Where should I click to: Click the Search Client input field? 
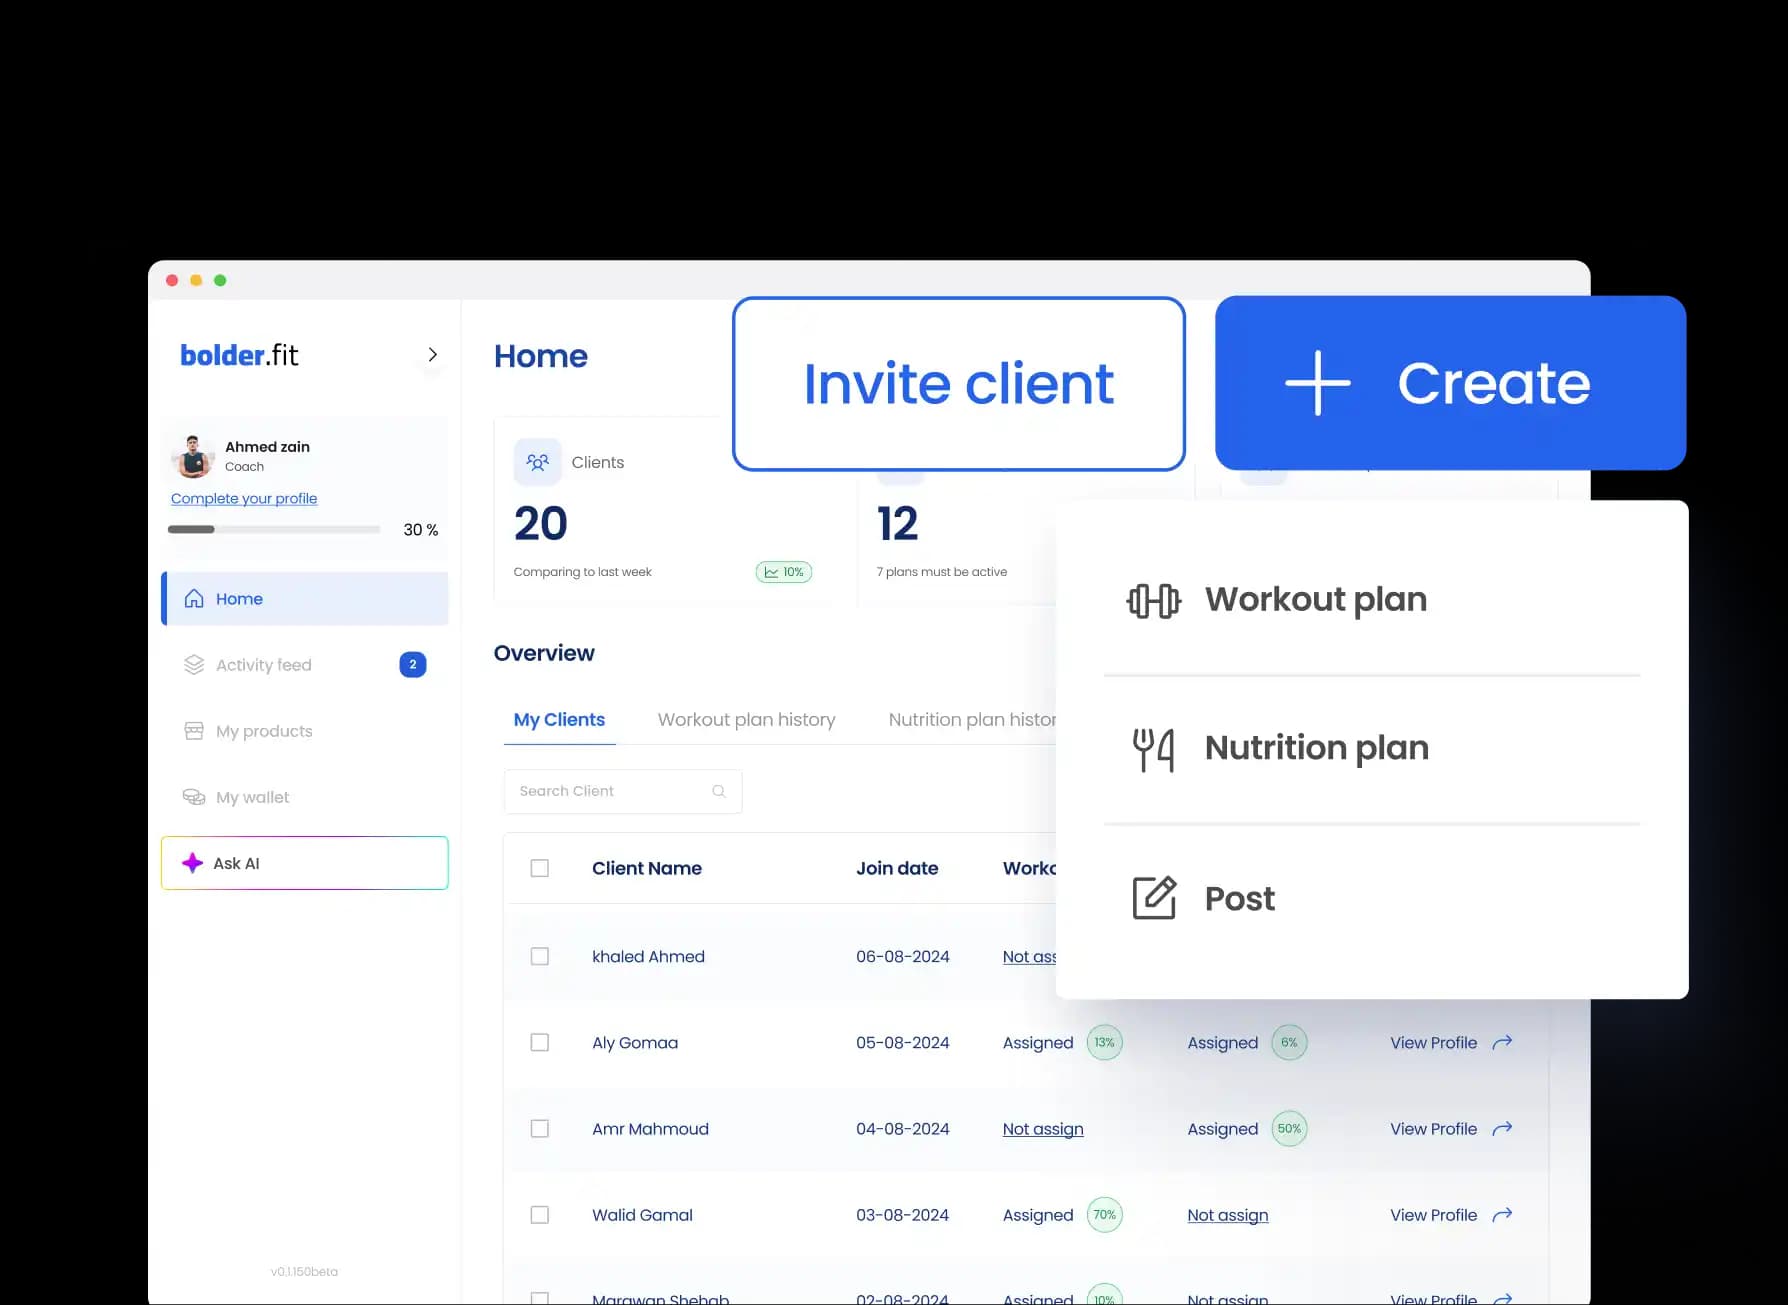tap(600, 790)
